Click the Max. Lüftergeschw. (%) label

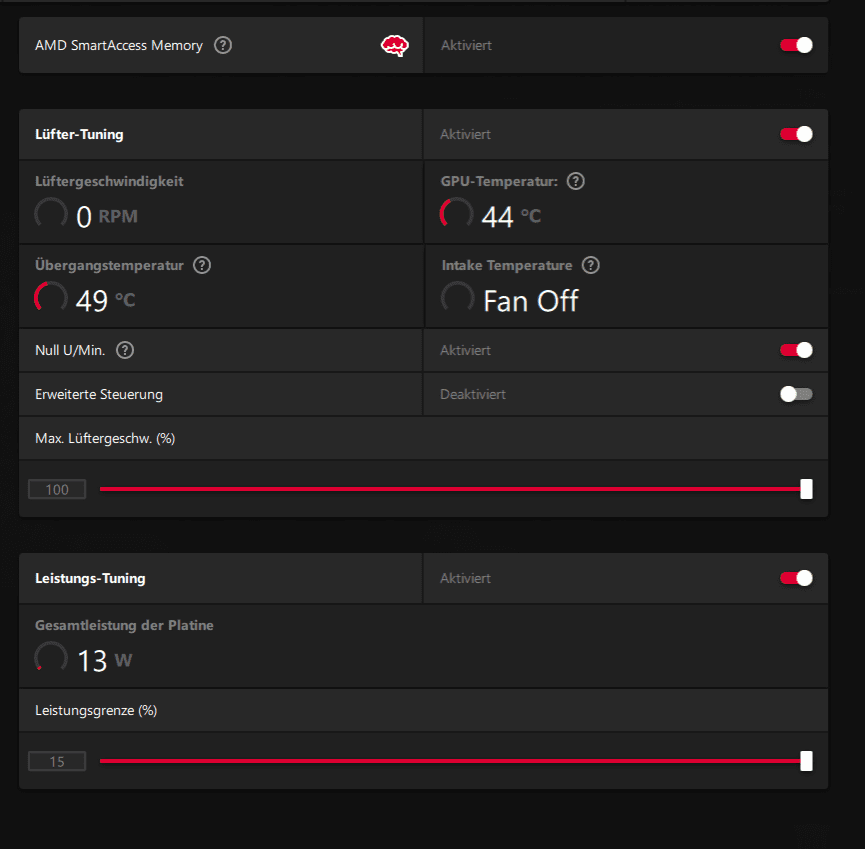click(105, 439)
